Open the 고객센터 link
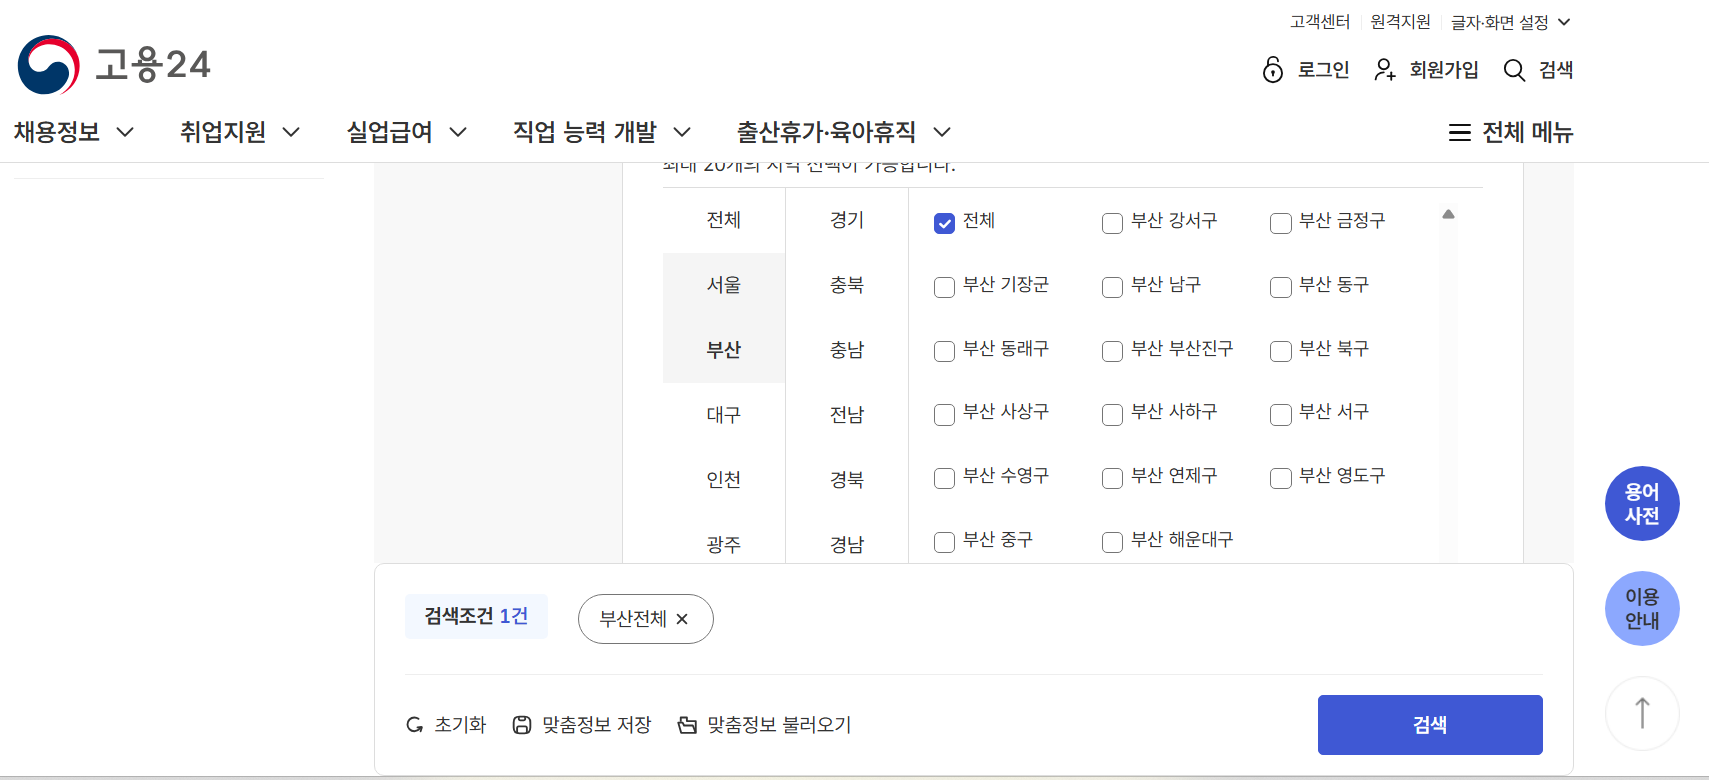Screen dimensions: 1709x780 pos(1320,22)
